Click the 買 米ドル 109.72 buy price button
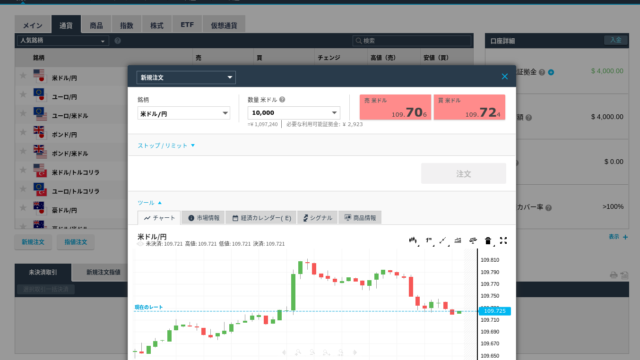 [469, 107]
